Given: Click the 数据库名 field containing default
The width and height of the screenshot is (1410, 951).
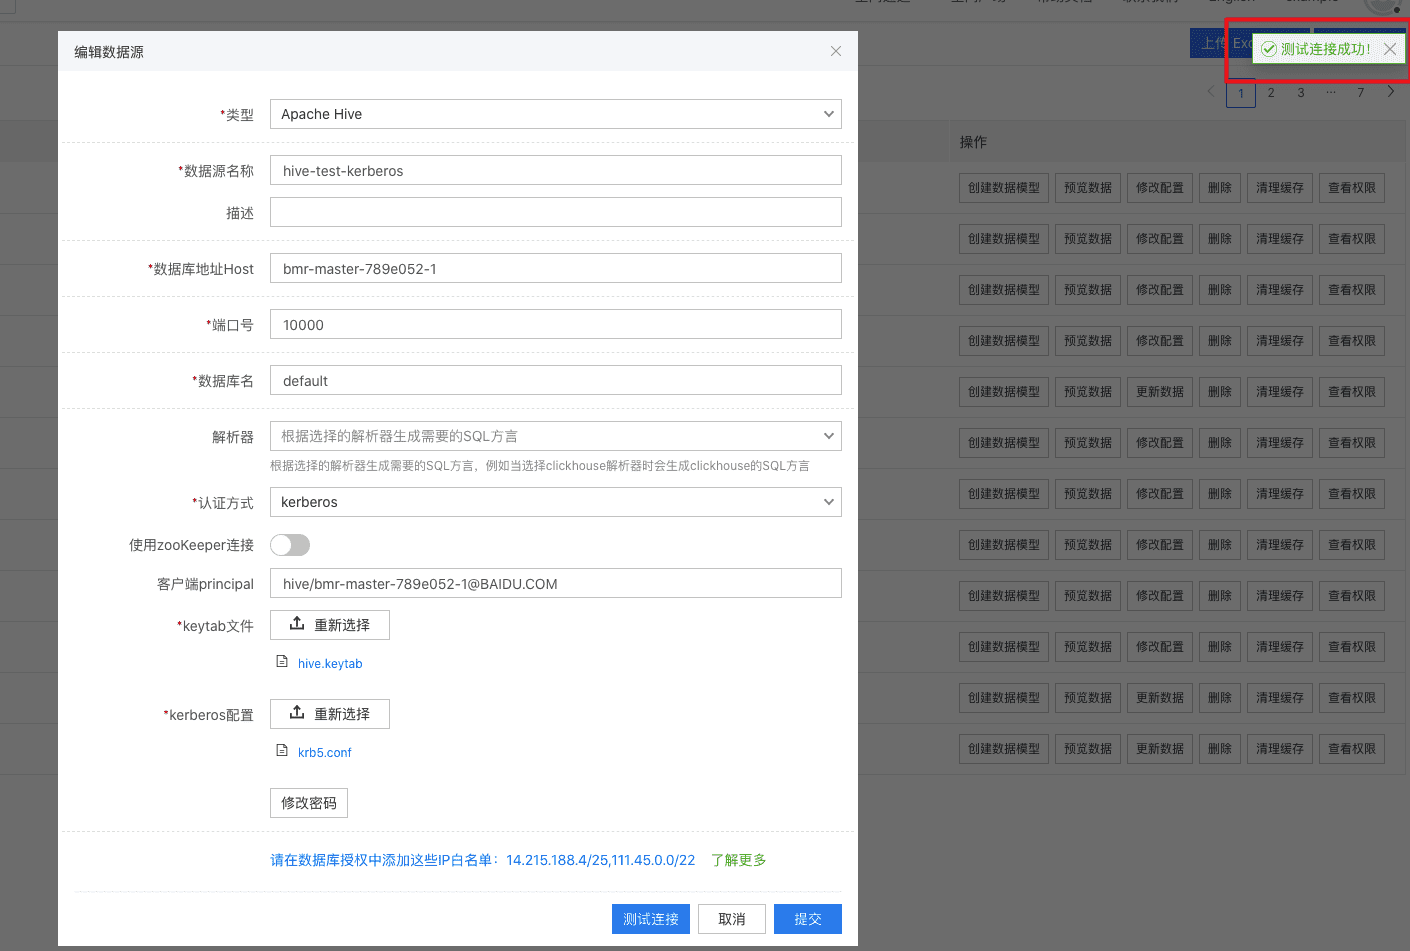Looking at the screenshot, I should click(556, 380).
